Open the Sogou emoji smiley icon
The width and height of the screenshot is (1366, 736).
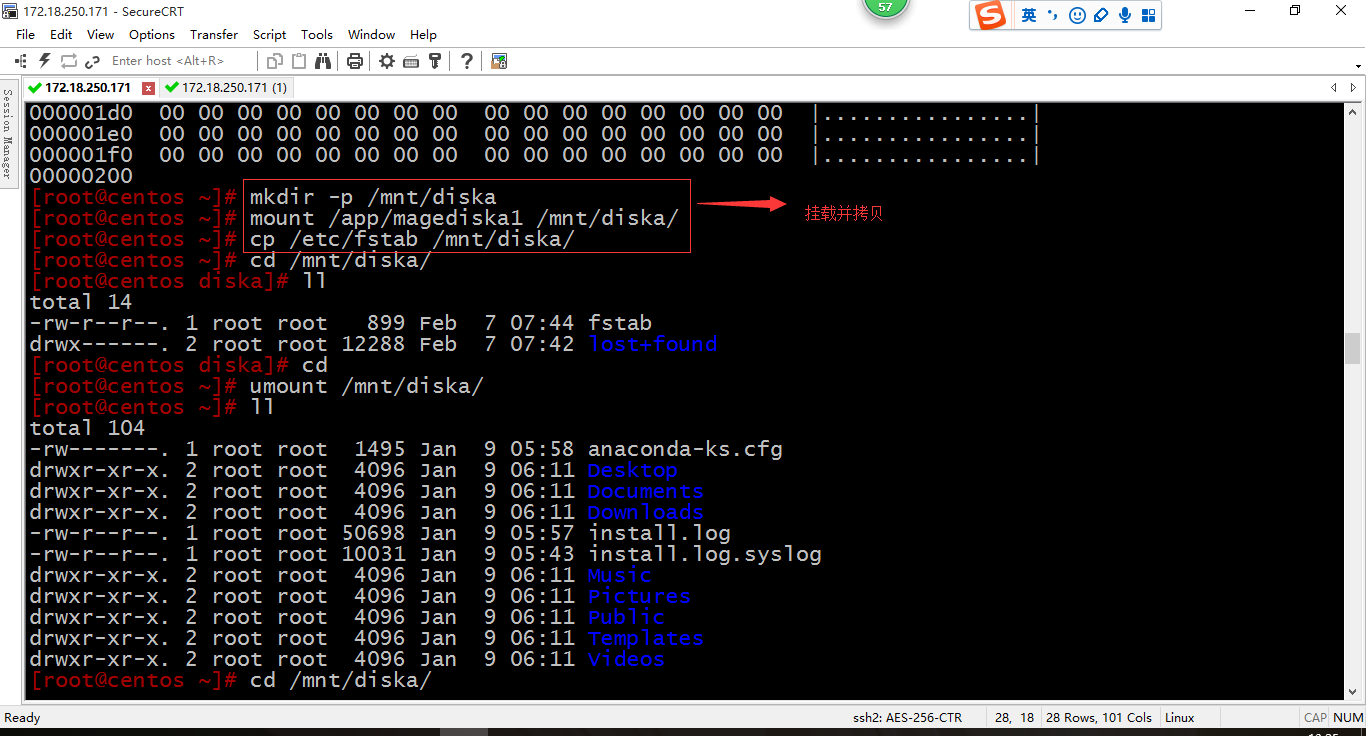pos(1077,15)
